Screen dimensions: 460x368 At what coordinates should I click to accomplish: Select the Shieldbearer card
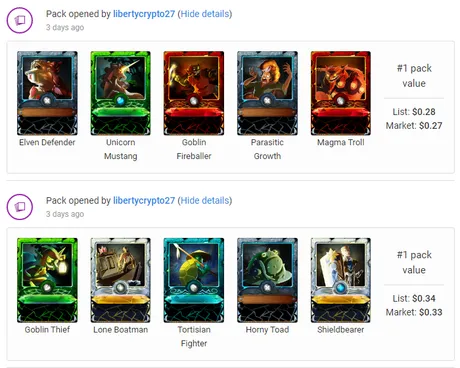point(341,280)
